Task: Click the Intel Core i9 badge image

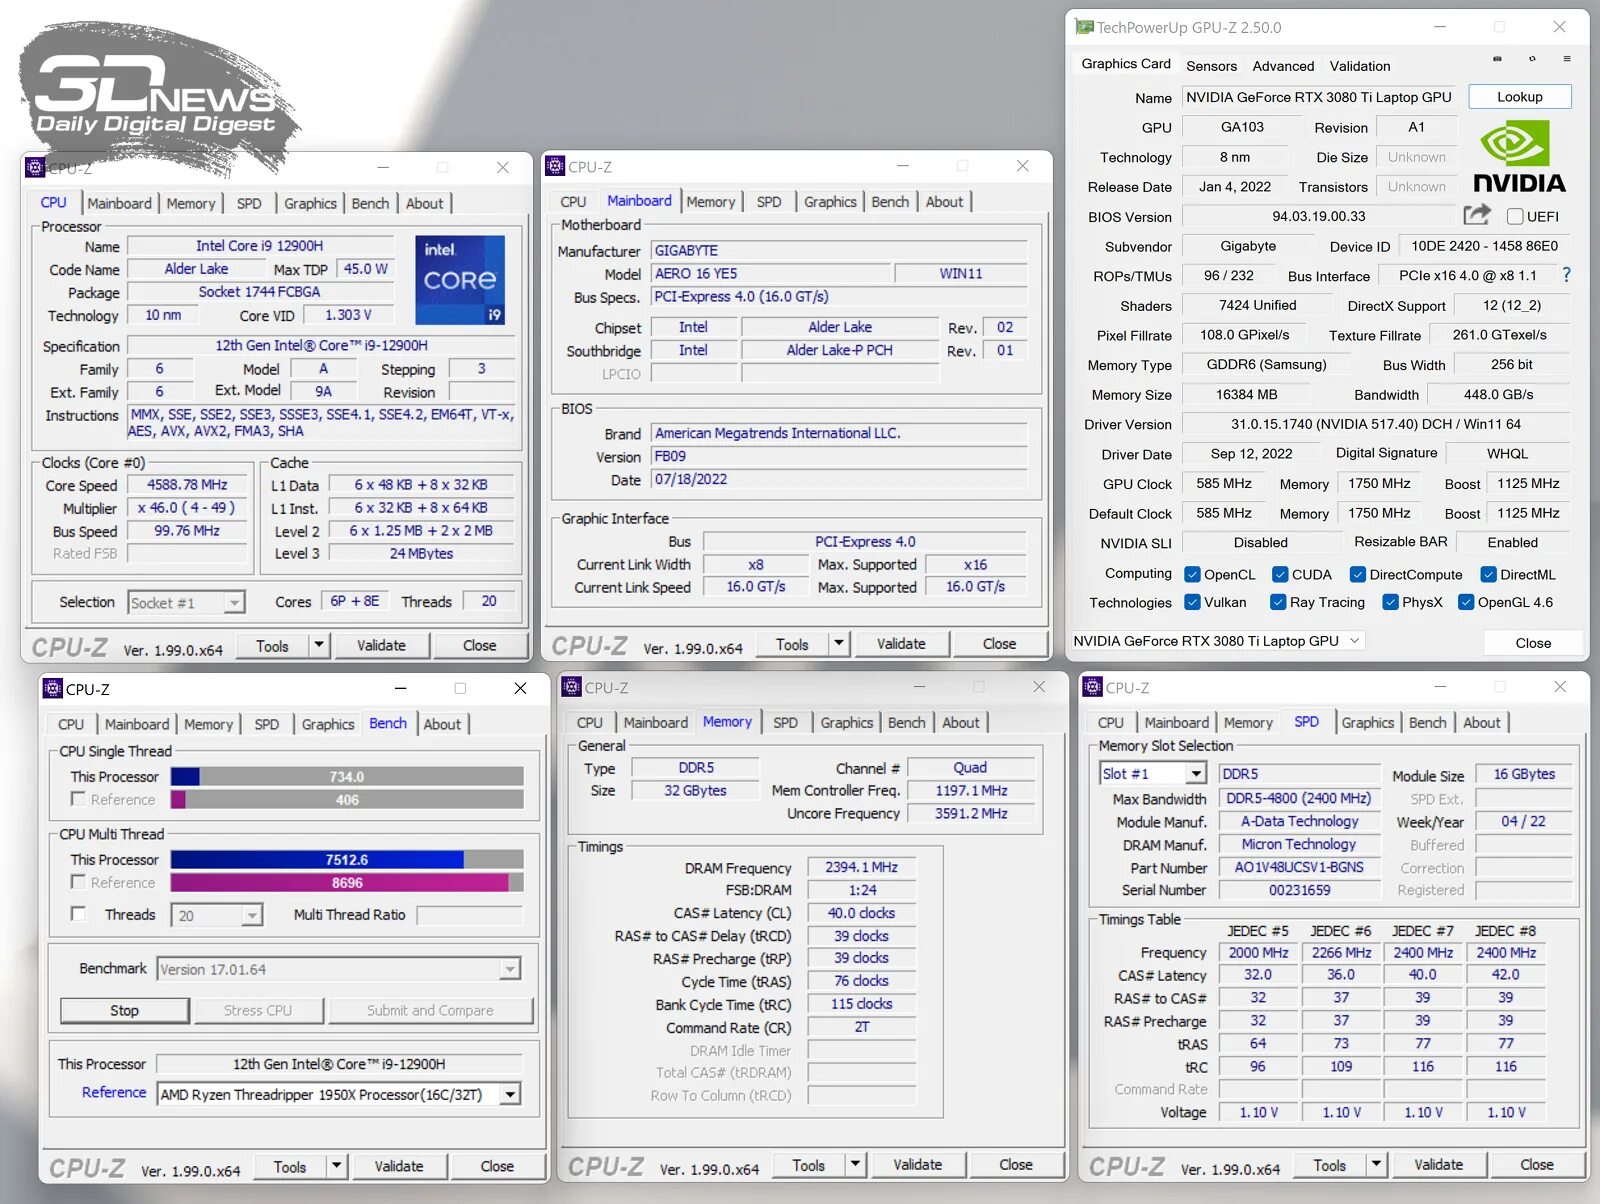Action: [460, 280]
